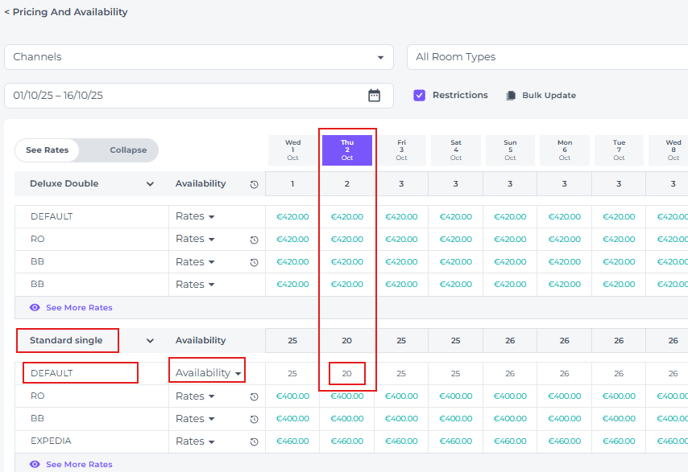Open the All Room Types dropdown
This screenshot has width=688, height=472.
[545, 57]
